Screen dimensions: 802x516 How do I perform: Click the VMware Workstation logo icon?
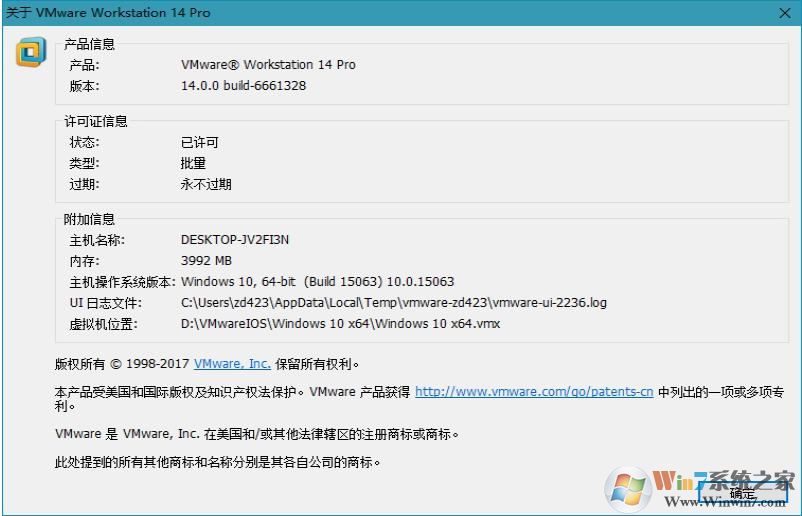tap(31, 52)
